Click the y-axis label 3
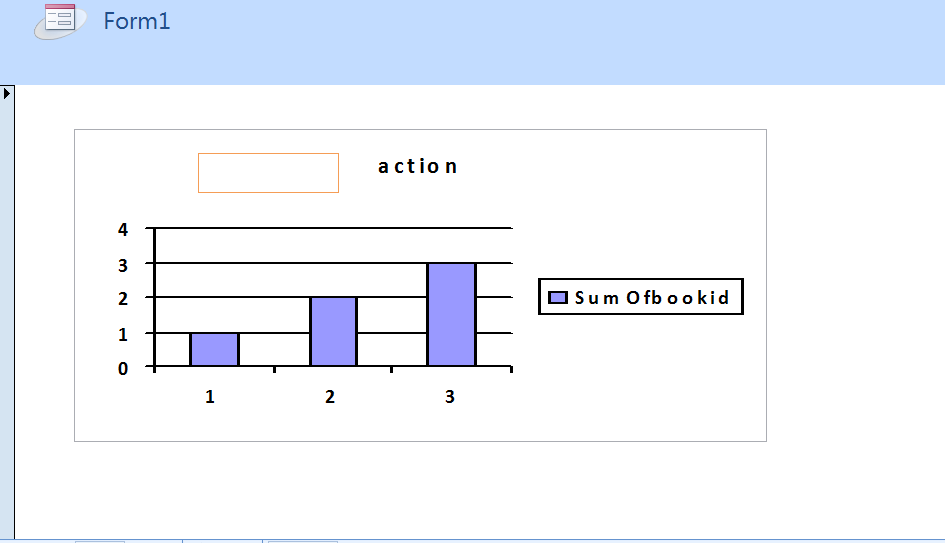The image size is (945, 543). [123, 264]
